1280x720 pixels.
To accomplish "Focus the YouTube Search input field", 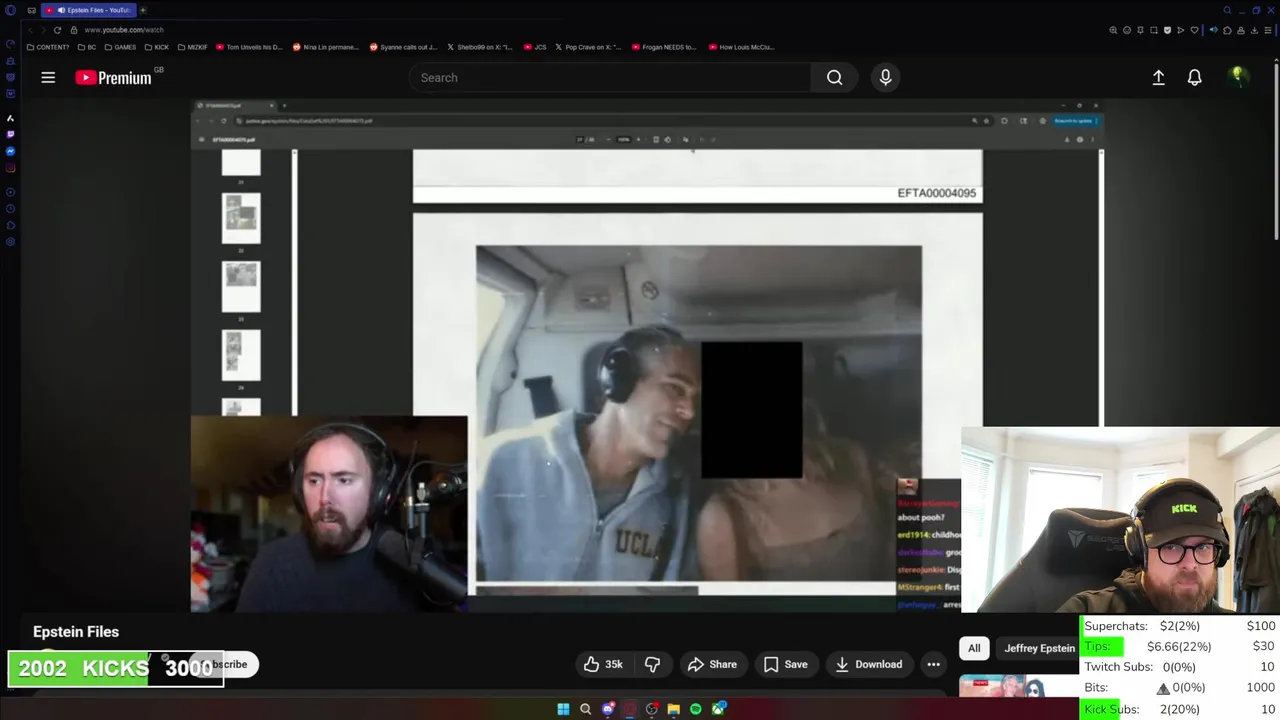I will click(x=610, y=77).
